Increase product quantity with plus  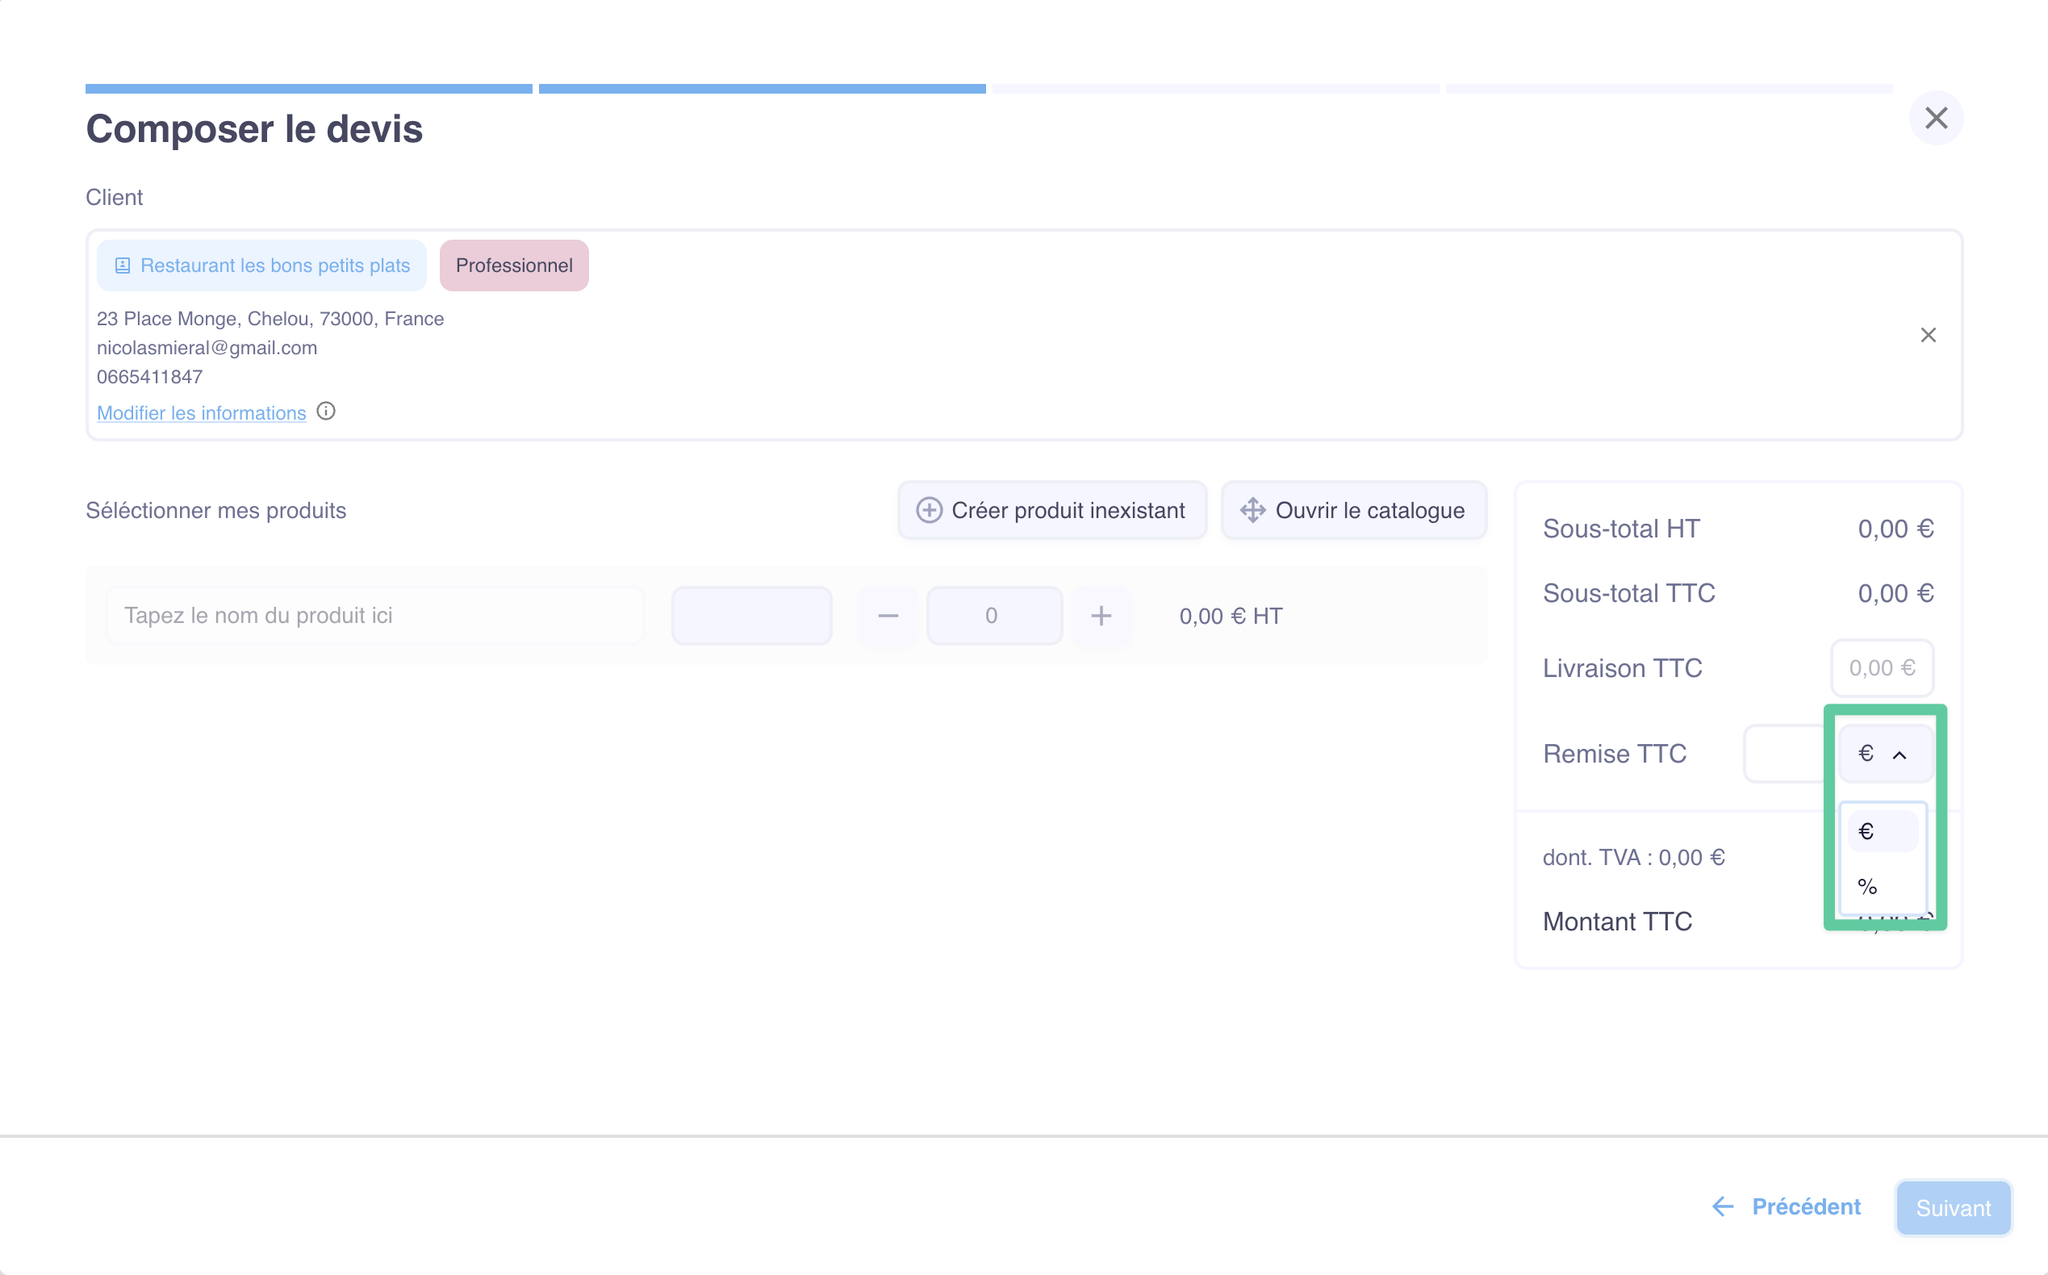coord(1101,616)
